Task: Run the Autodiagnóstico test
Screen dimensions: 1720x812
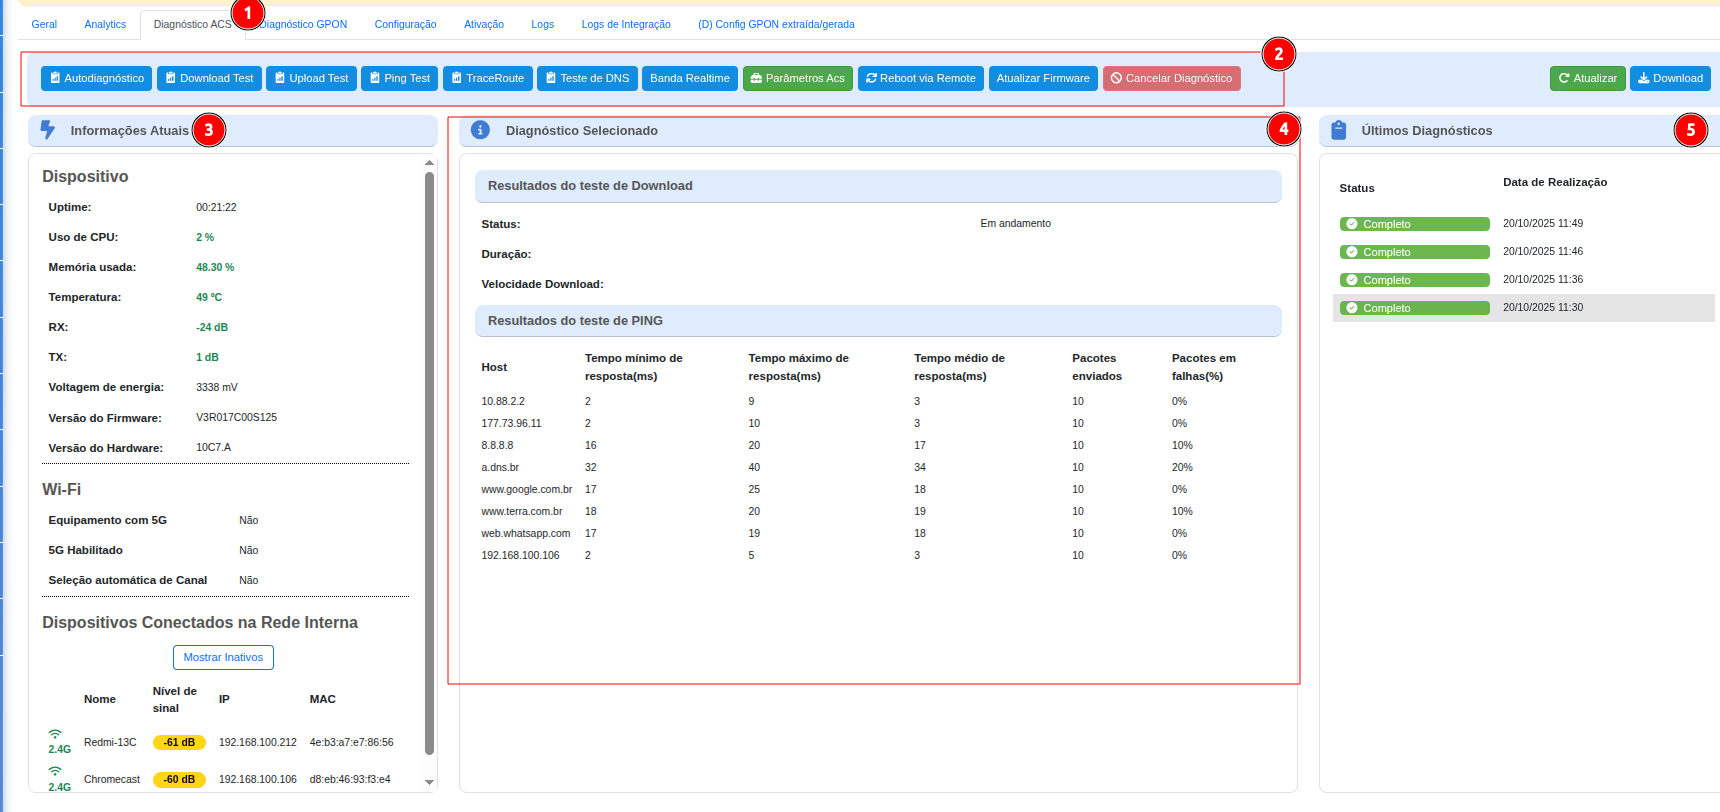Action: (x=97, y=78)
